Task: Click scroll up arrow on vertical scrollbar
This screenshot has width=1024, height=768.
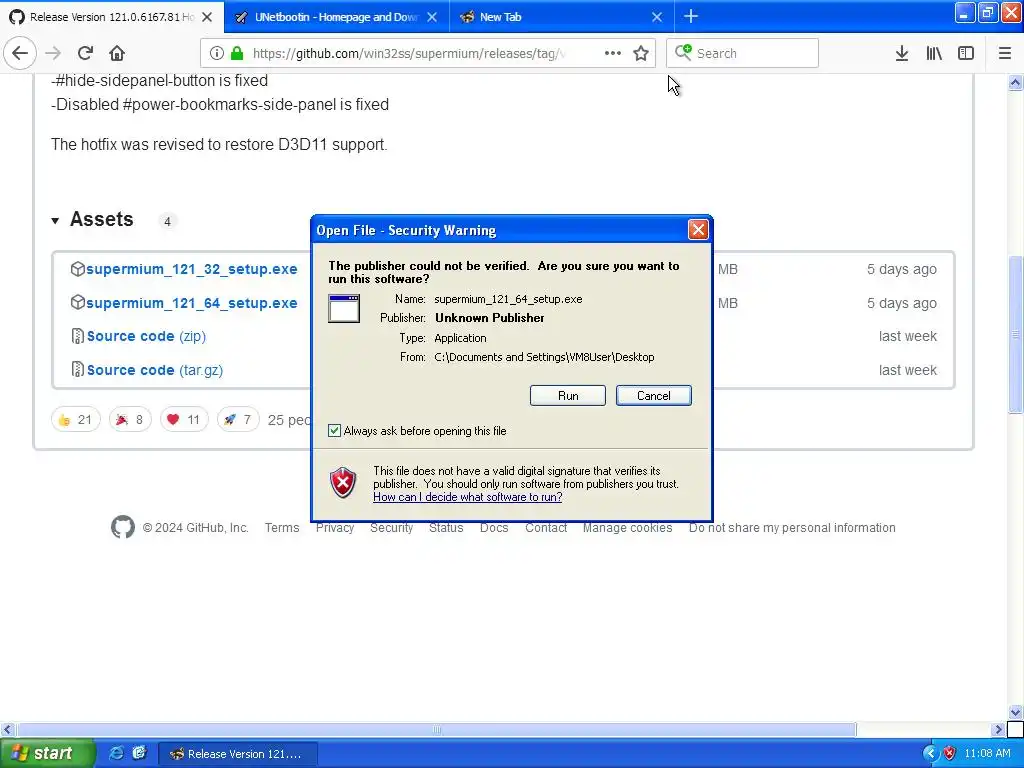Action: coord(1015,82)
